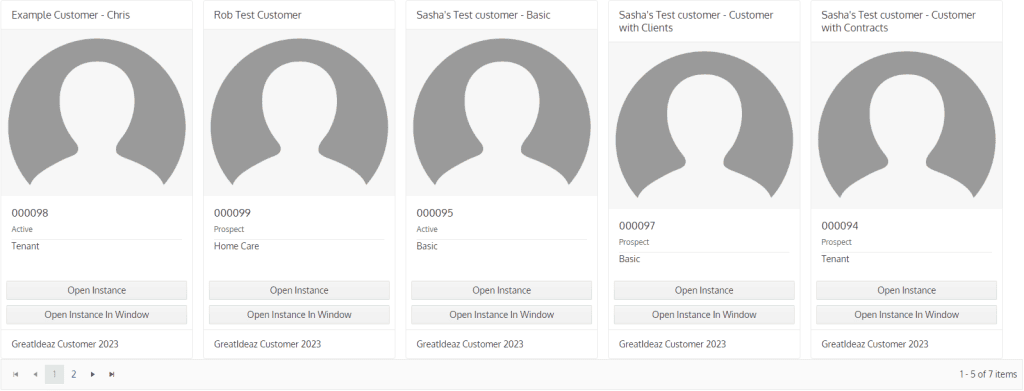Click Home Care type on Rob's card
This screenshot has width=1024, height=391.
[x=236, y=246]
